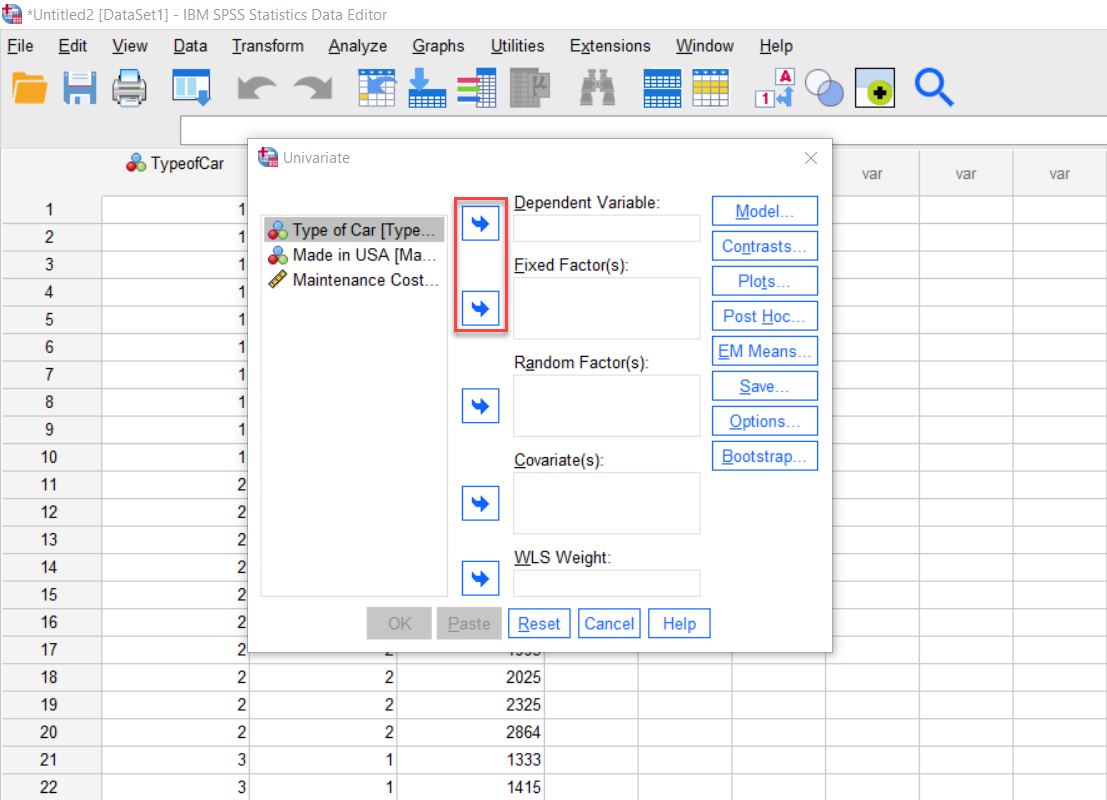
Task: Toggle value labels icon
Action: [x=774, y=88]
